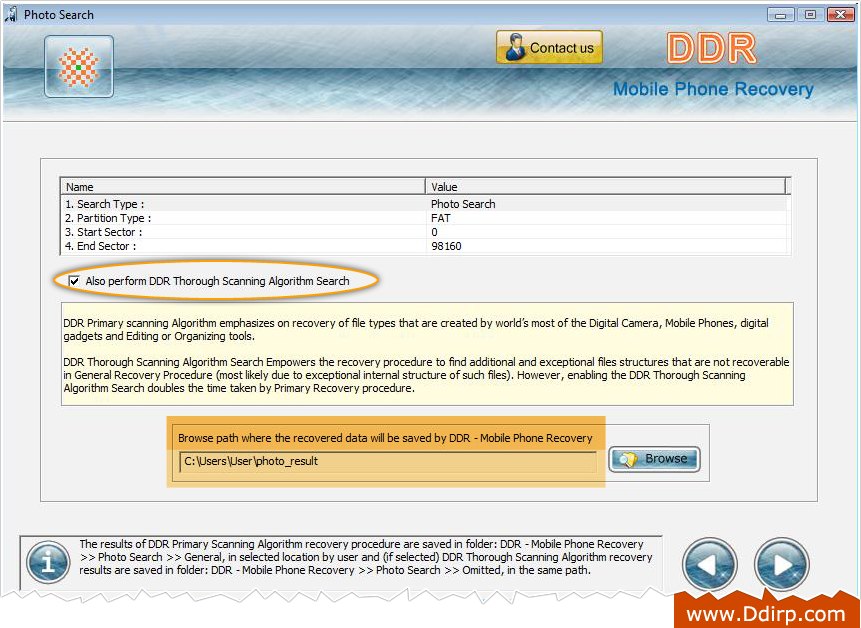The width and height of the screenshot is (861, 628).
Task: Go back with the left arrow button
Action: click(709, 564)
